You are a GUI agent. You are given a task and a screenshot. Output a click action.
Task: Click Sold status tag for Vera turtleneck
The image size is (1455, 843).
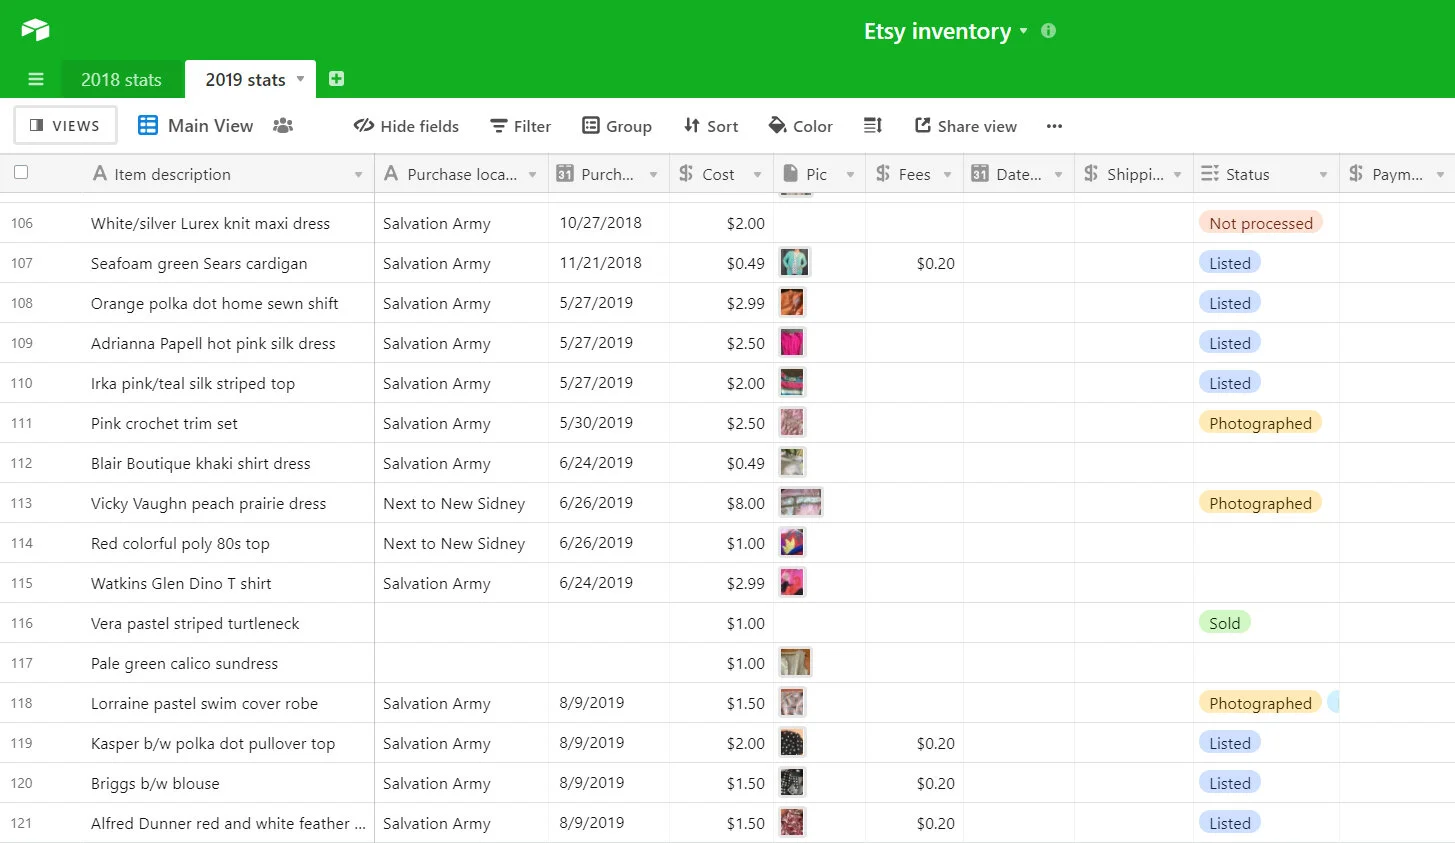tap(1224, 623)
